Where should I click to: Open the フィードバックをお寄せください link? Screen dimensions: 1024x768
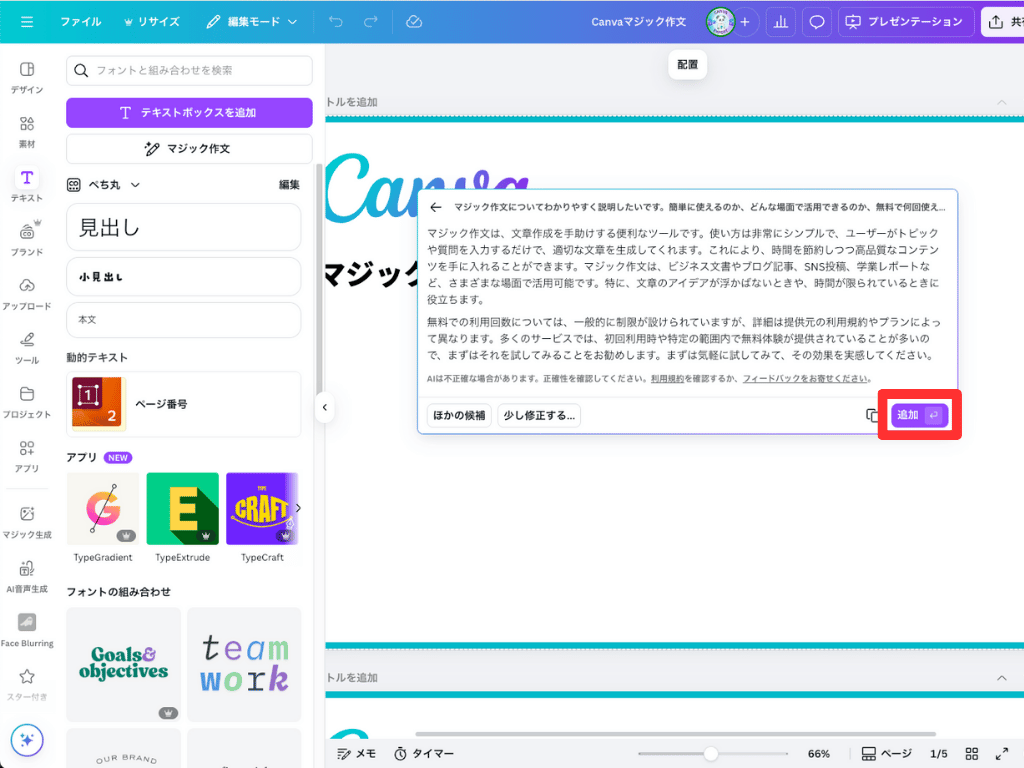806,379
